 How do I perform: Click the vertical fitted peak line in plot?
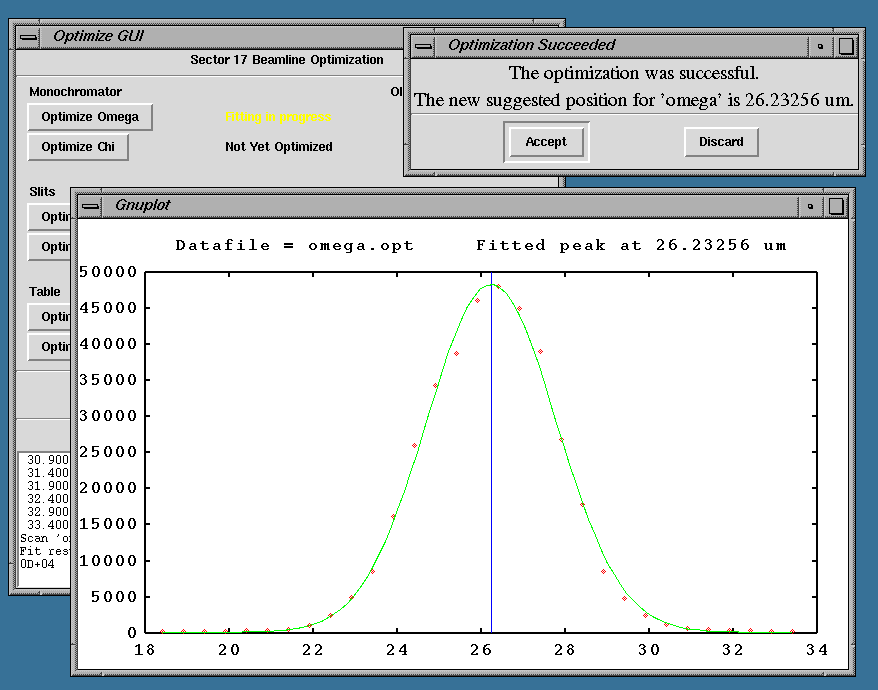[491, 450]
